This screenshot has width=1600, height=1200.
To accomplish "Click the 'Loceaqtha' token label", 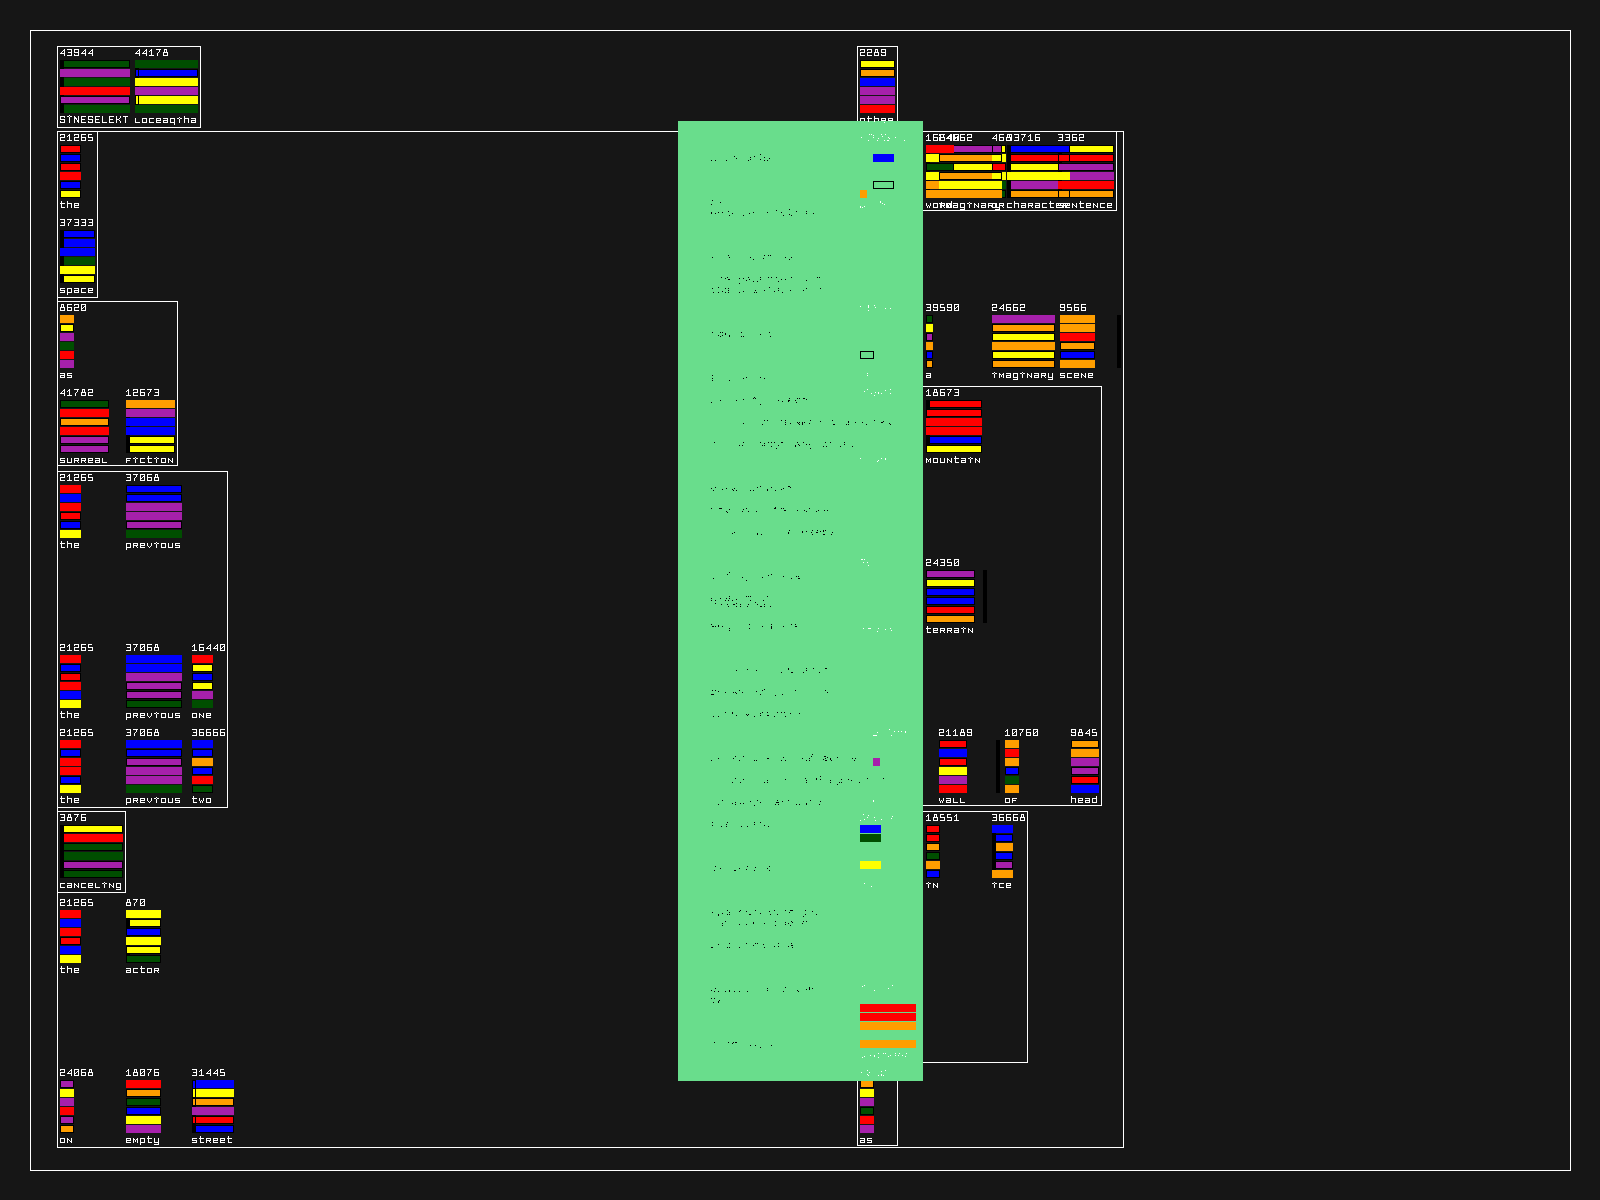I will (x=166, y=120).
